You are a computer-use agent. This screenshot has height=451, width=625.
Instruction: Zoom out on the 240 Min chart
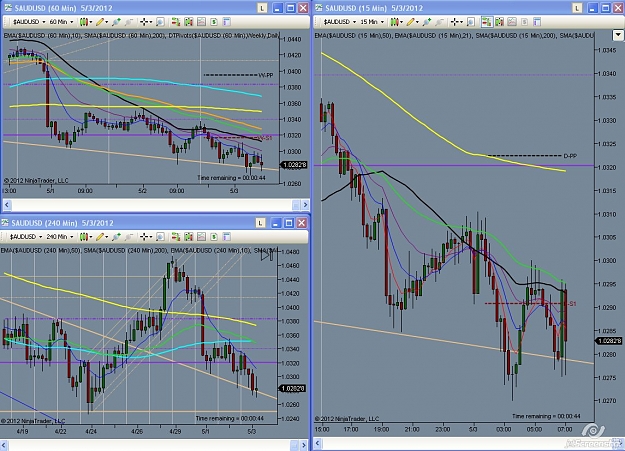(129, 237)
